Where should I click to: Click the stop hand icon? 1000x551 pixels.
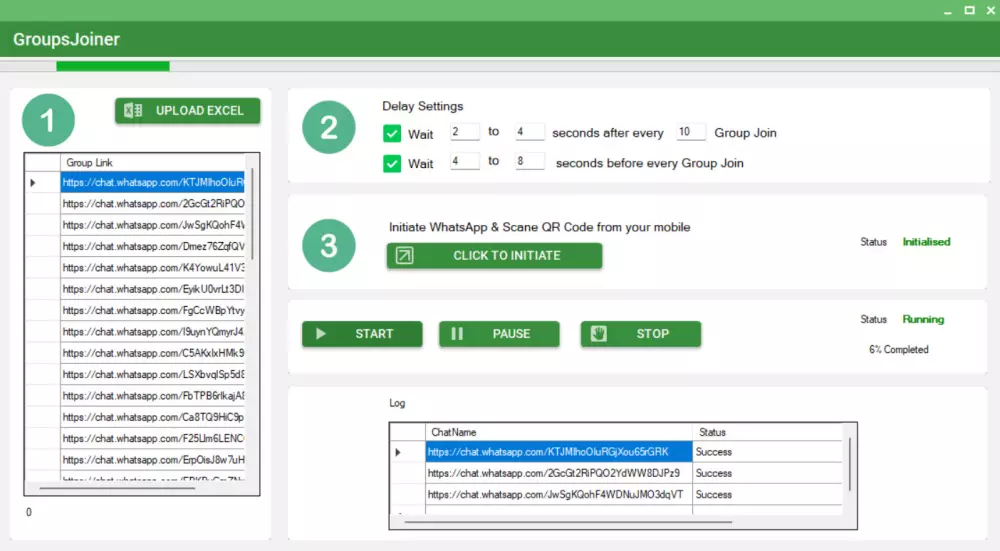pos(598,334)
